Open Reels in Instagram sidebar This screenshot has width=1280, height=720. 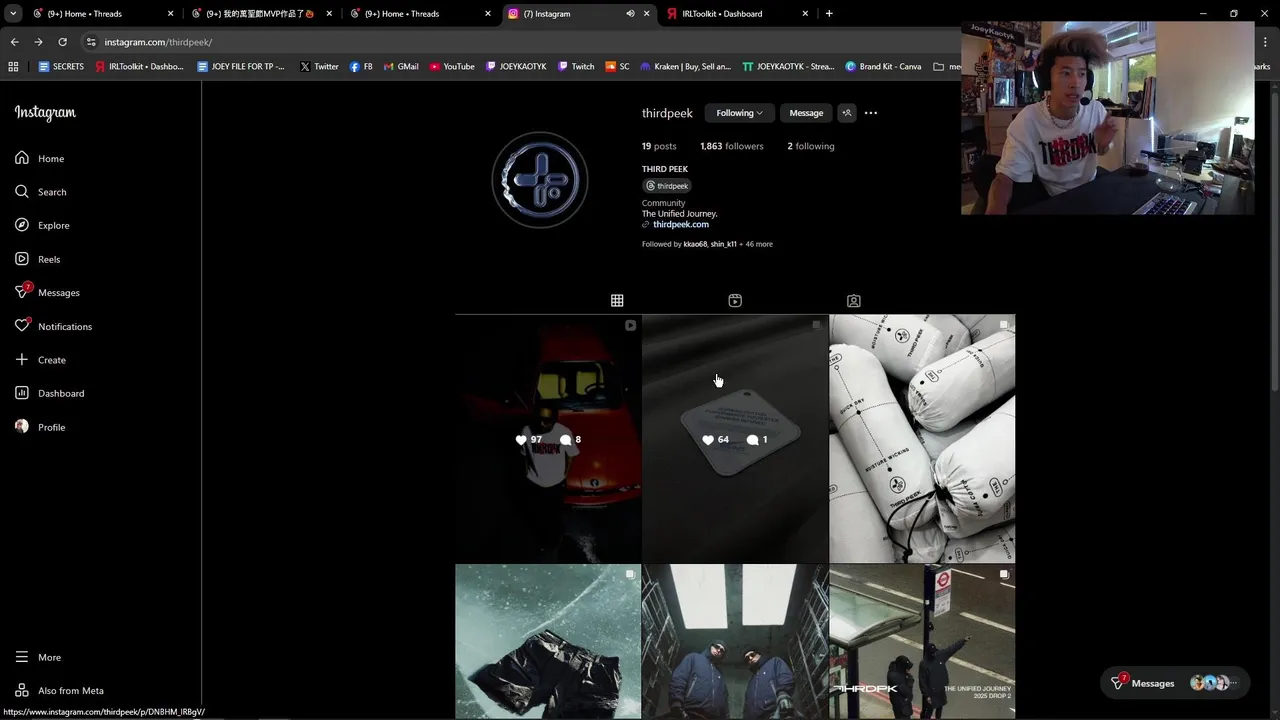[38, 259]
